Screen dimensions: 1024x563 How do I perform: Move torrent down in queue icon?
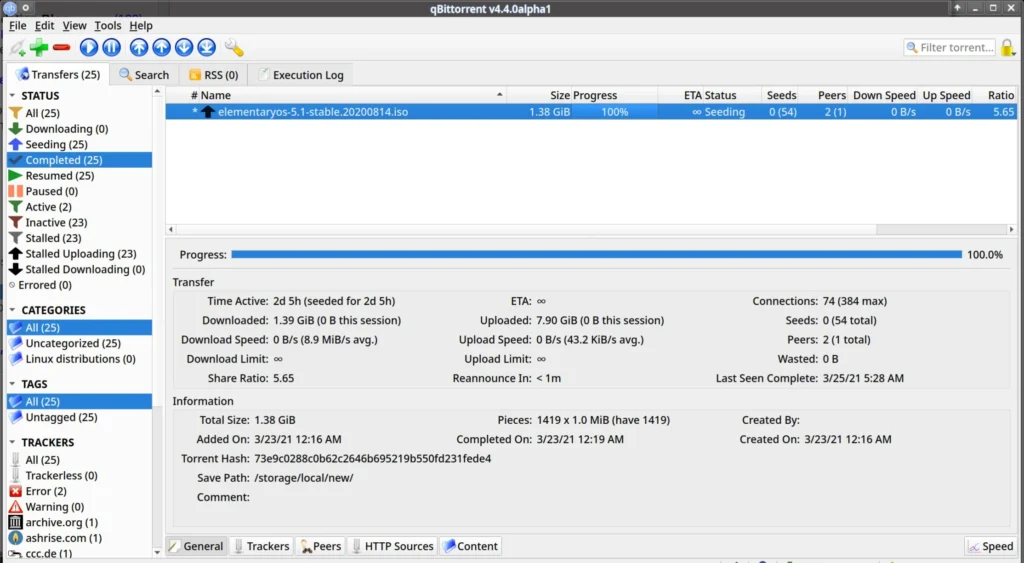(x=184, y=47)
